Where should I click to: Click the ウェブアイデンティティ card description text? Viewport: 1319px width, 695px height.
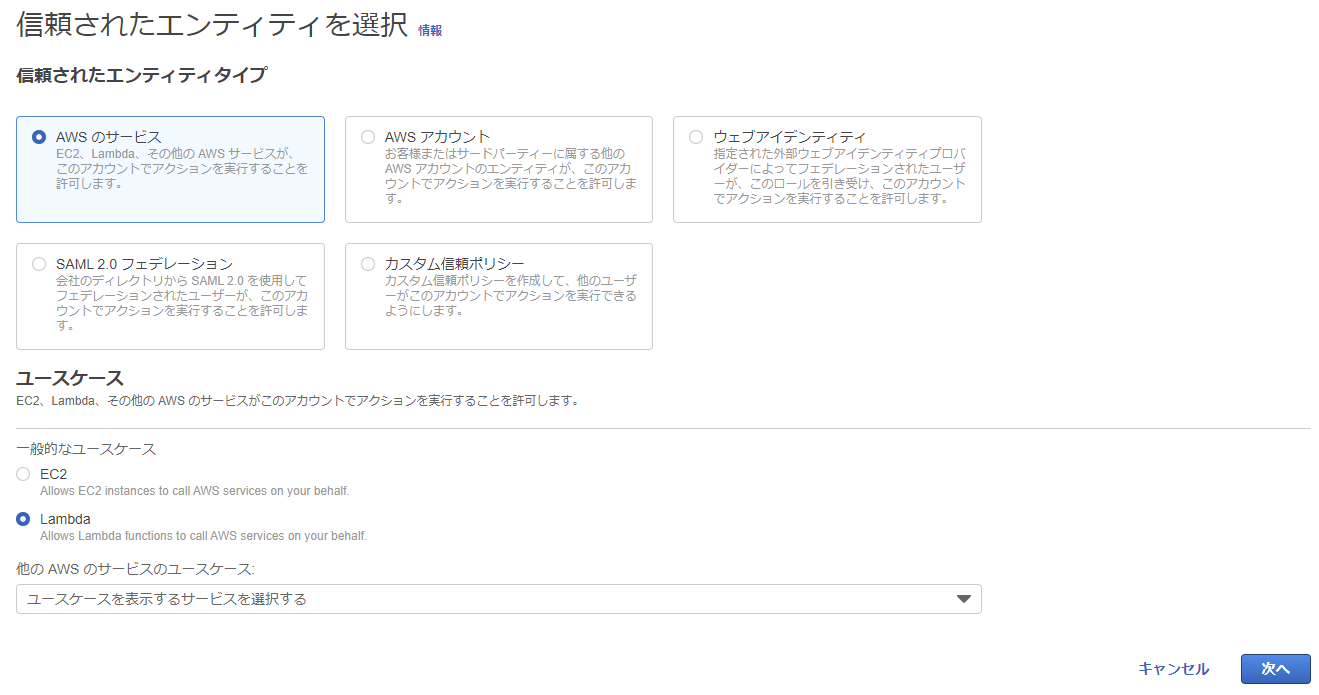coord(839,176)
